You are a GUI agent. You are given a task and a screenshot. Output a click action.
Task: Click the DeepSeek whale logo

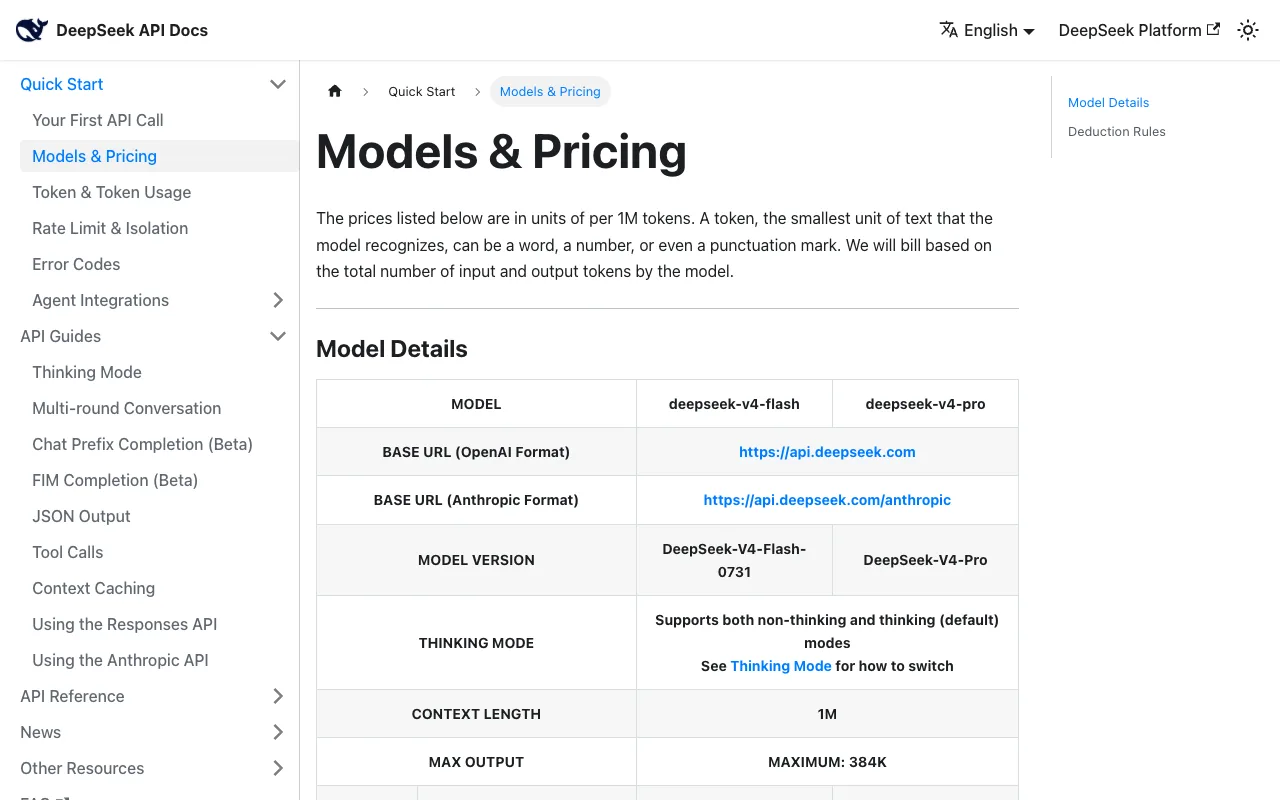click(x=32, y=30)
